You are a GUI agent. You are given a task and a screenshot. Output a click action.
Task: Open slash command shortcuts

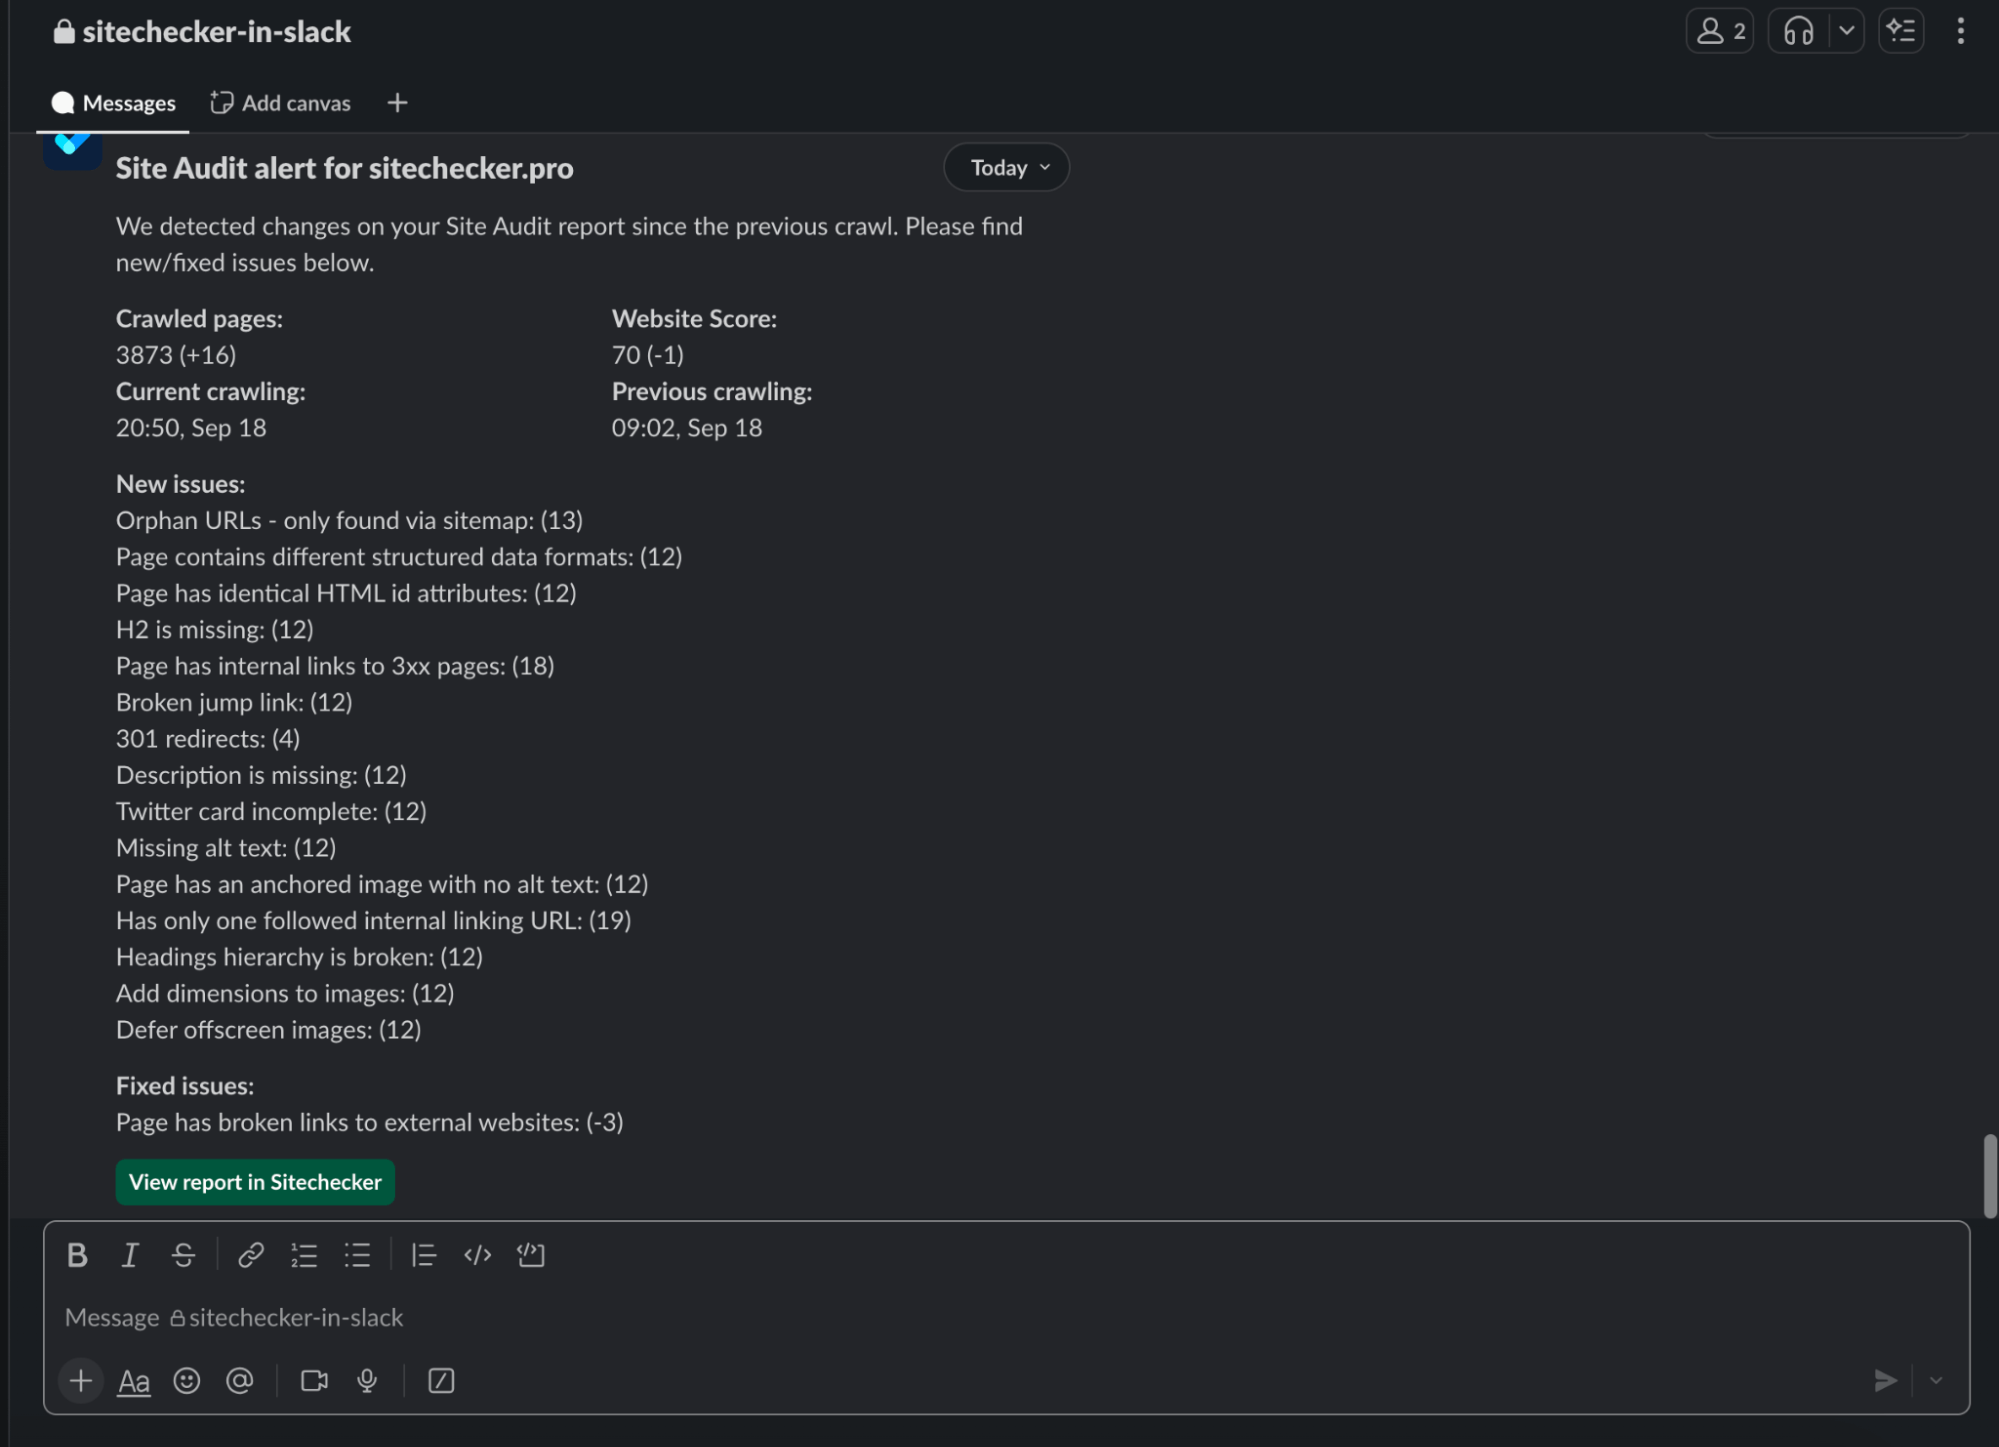pos(441,1381)
